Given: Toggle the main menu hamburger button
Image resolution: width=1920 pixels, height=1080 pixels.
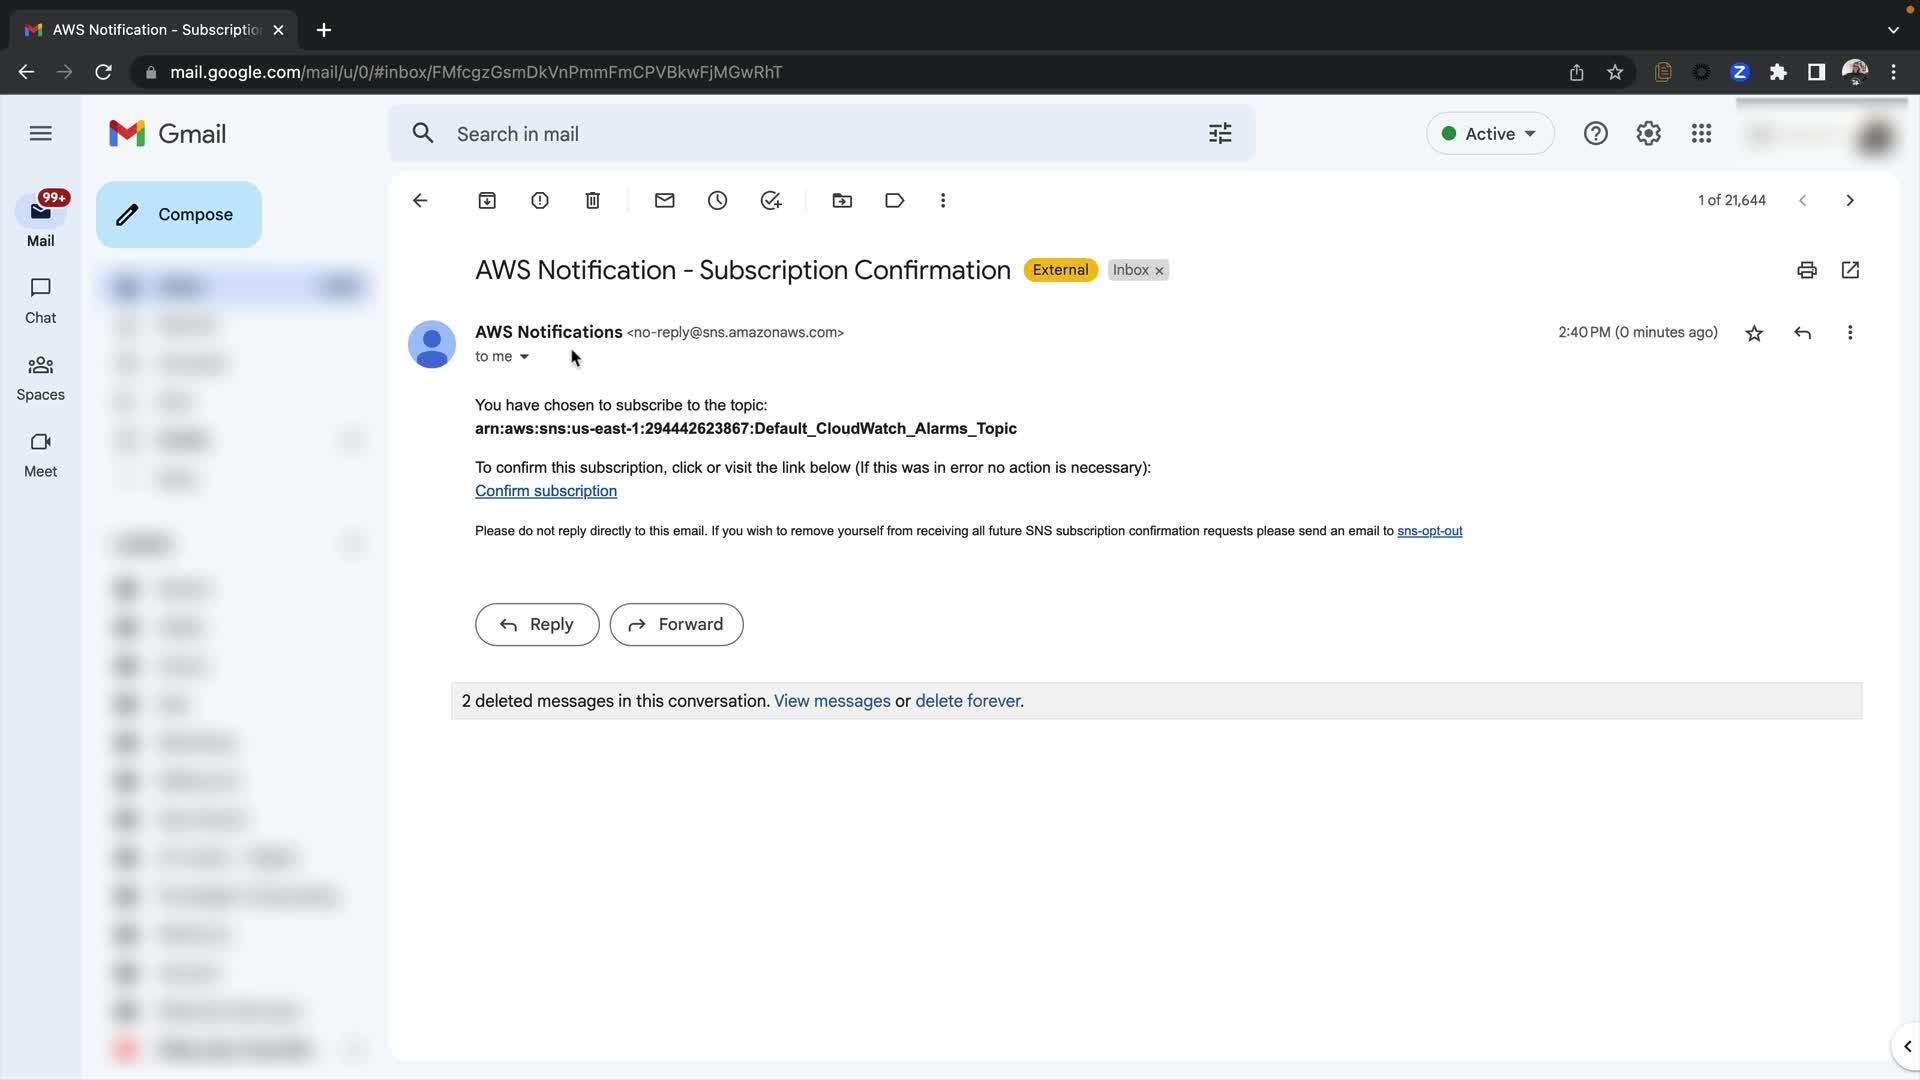Looking at the screenshot, I should (x=41, y=133).
